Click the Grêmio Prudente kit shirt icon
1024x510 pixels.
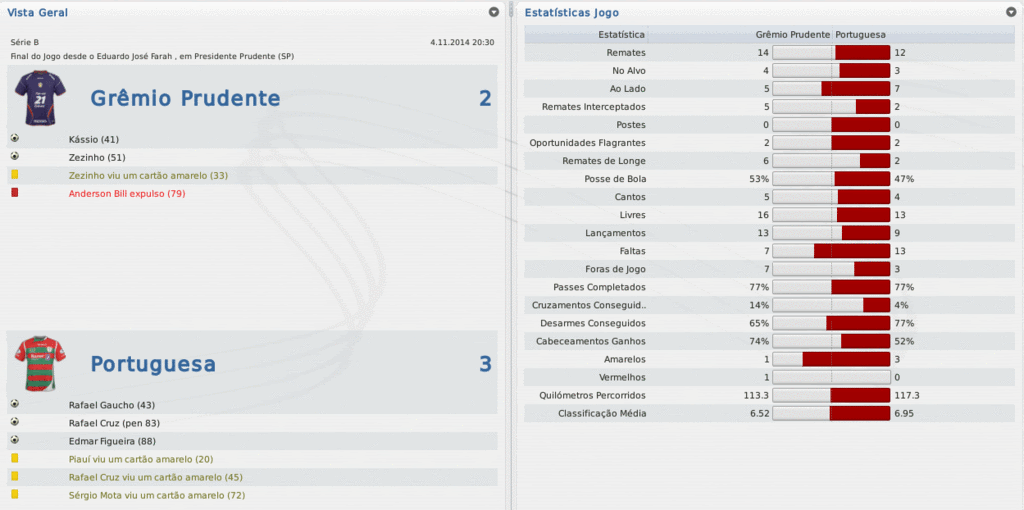(39, 98)
